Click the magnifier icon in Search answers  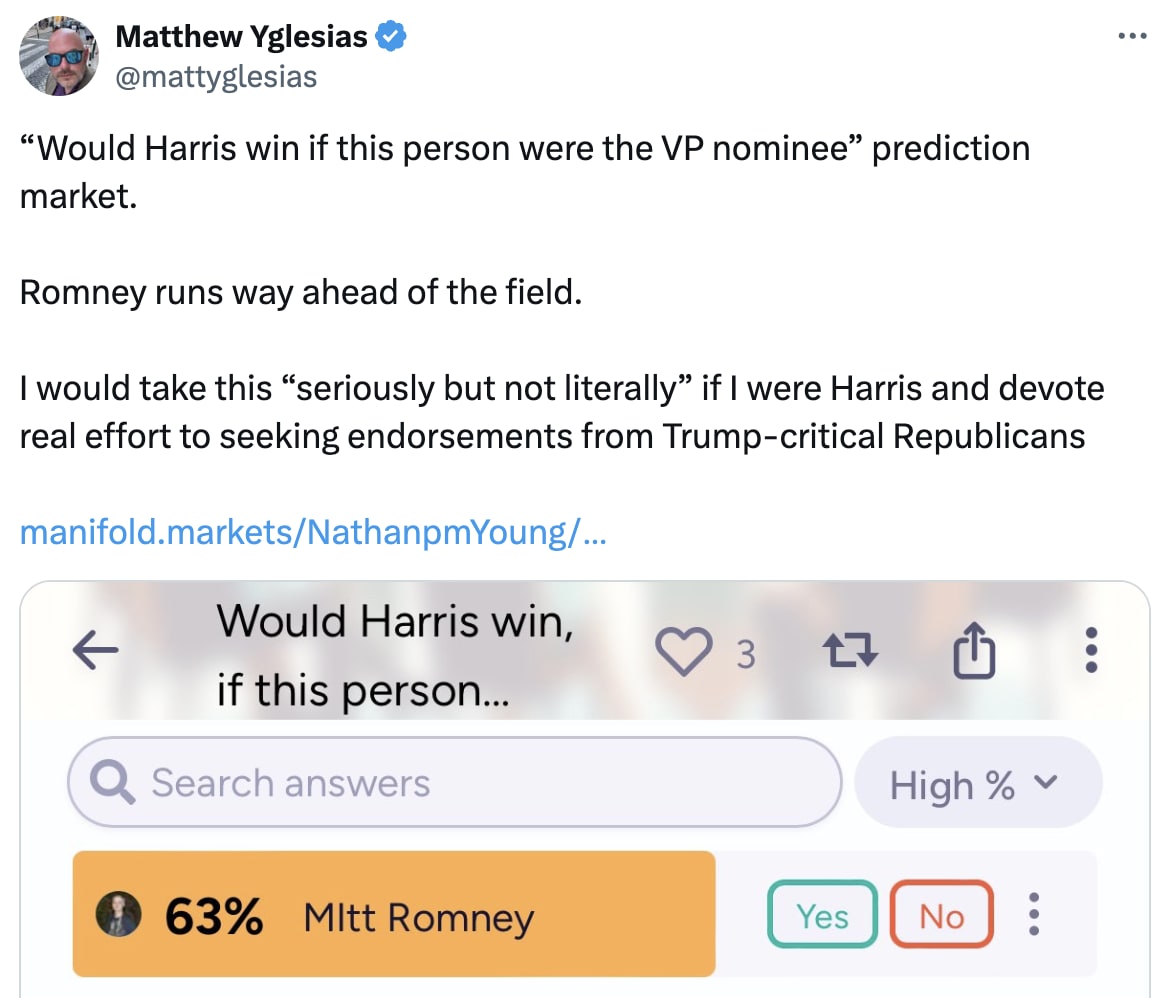(x=113, y=783)
